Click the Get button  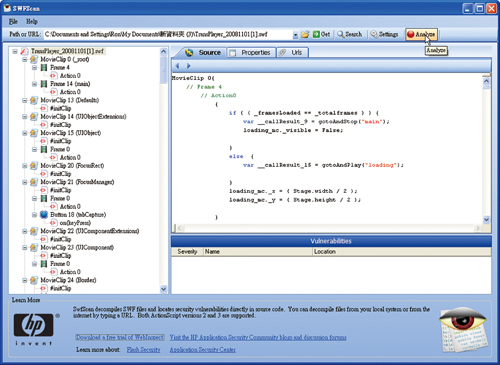[x=321, y=34]
